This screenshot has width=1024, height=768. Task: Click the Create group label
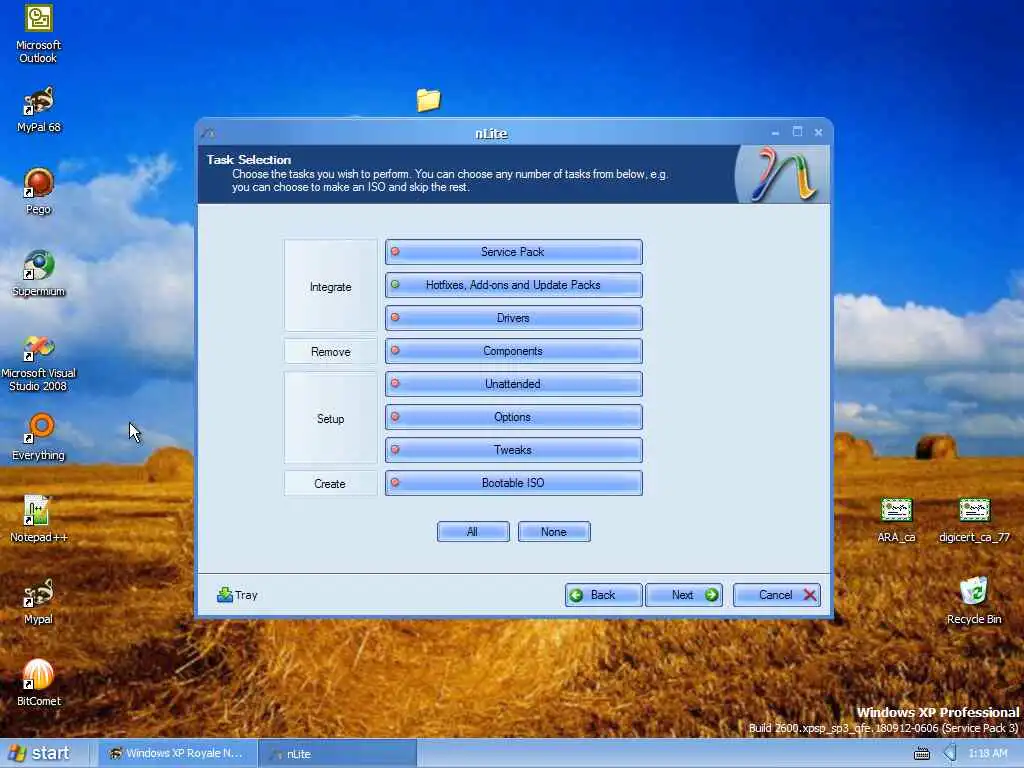point(330,484)
